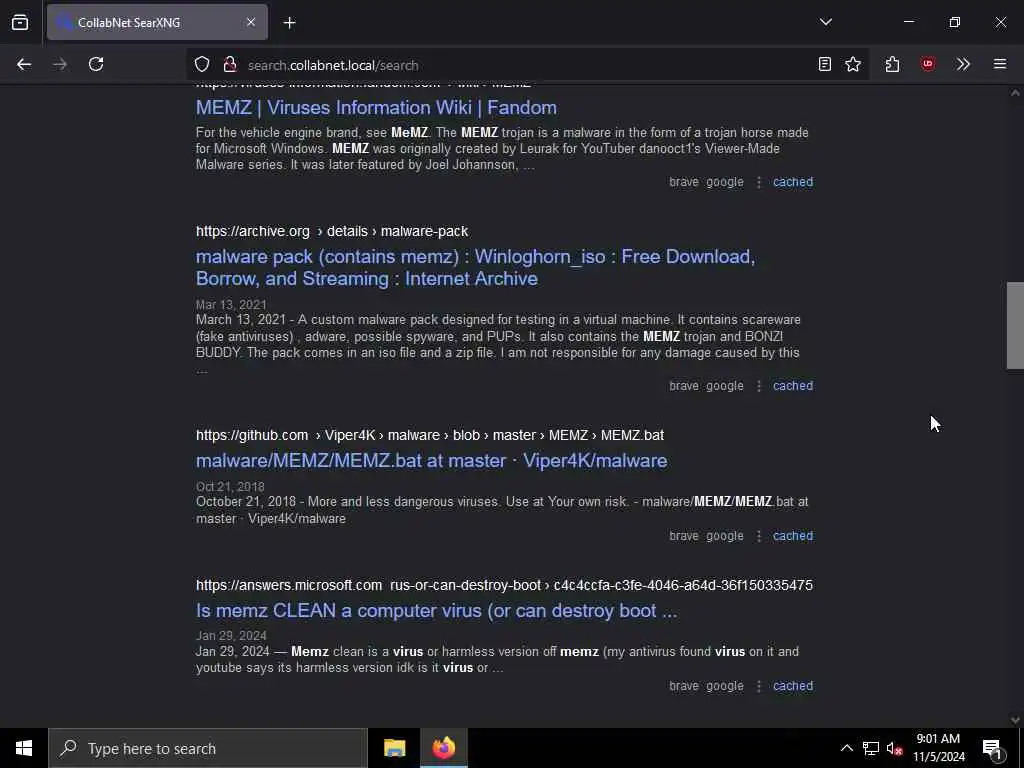The height and width of the screenshot is (768, 1024).
Task: Click scrollbar up arrow
Action: point(1015,93)
